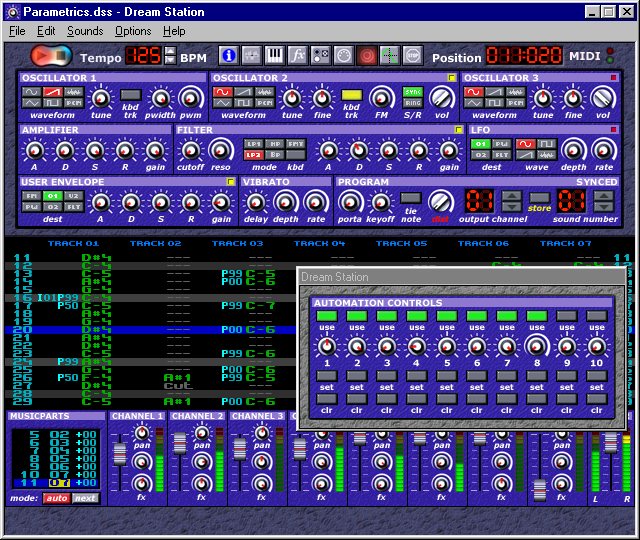The image size is (640, 540).
Task: Click the Dream Station title bar app icon
Action: pyautogui.click(x=12, y=12)
